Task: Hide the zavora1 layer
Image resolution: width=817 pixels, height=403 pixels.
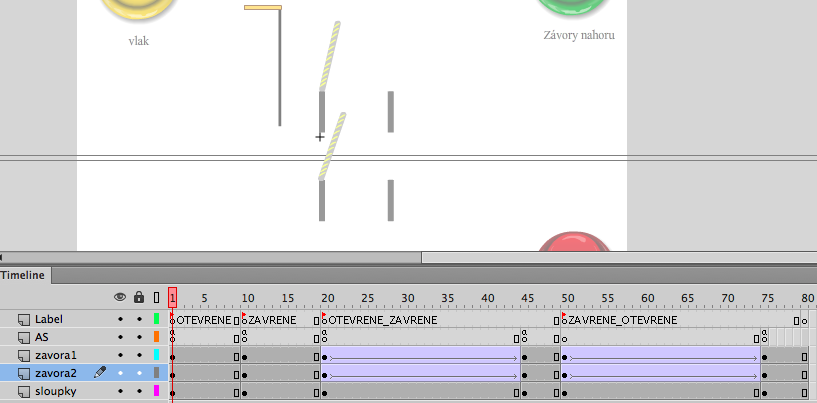Action: 120,355
